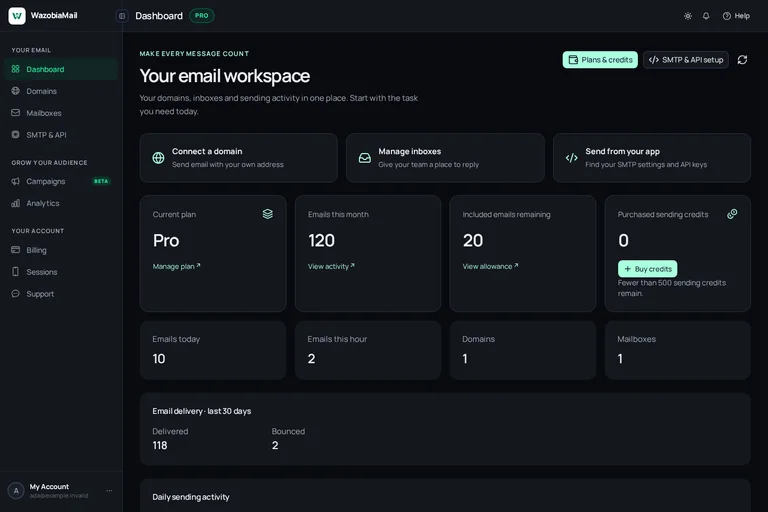Refresh the dashboard with the reload icon
Screen dimensions: 768x512
[x=743, y=60]
